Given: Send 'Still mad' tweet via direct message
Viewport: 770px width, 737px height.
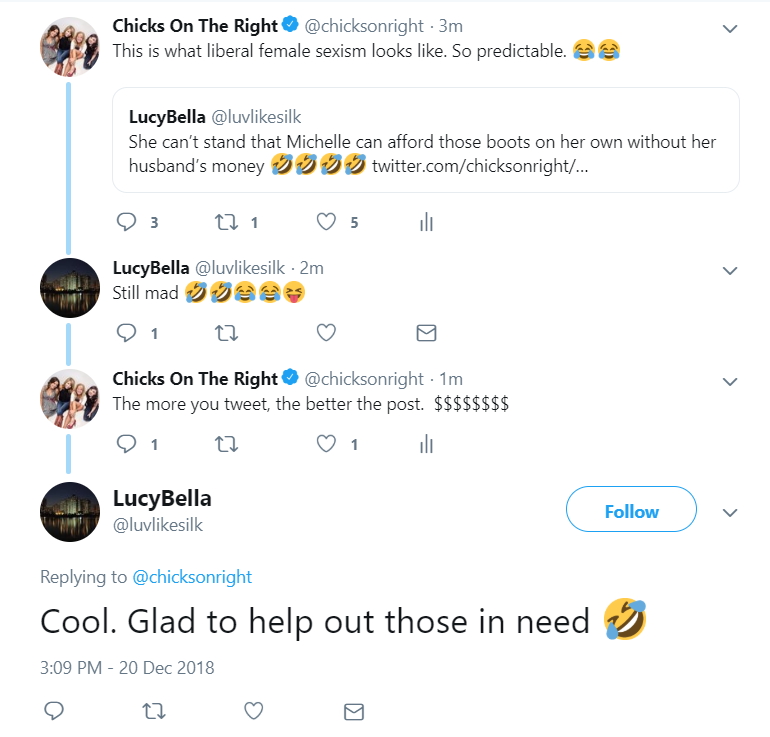Looking at the screenshot, I should coord(426,333).
